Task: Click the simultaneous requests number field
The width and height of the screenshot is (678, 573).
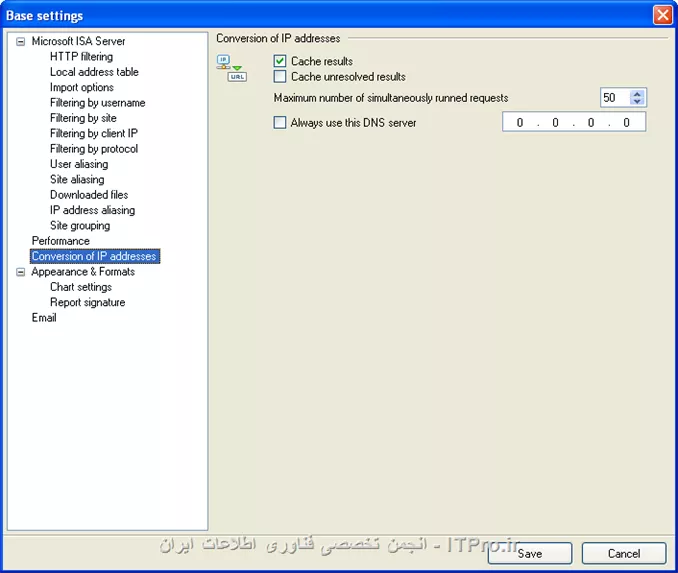Action: pos(615,97)
